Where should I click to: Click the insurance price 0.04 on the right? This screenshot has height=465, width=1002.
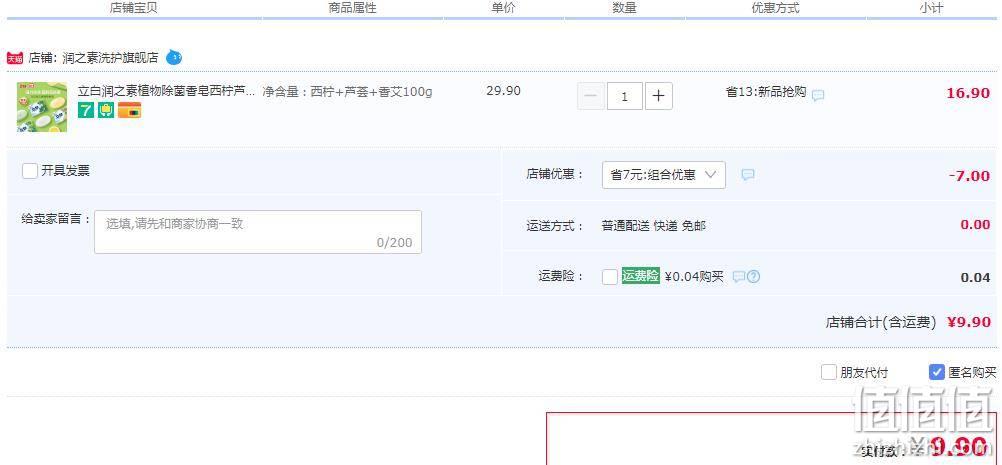click(x=975, y=278)
